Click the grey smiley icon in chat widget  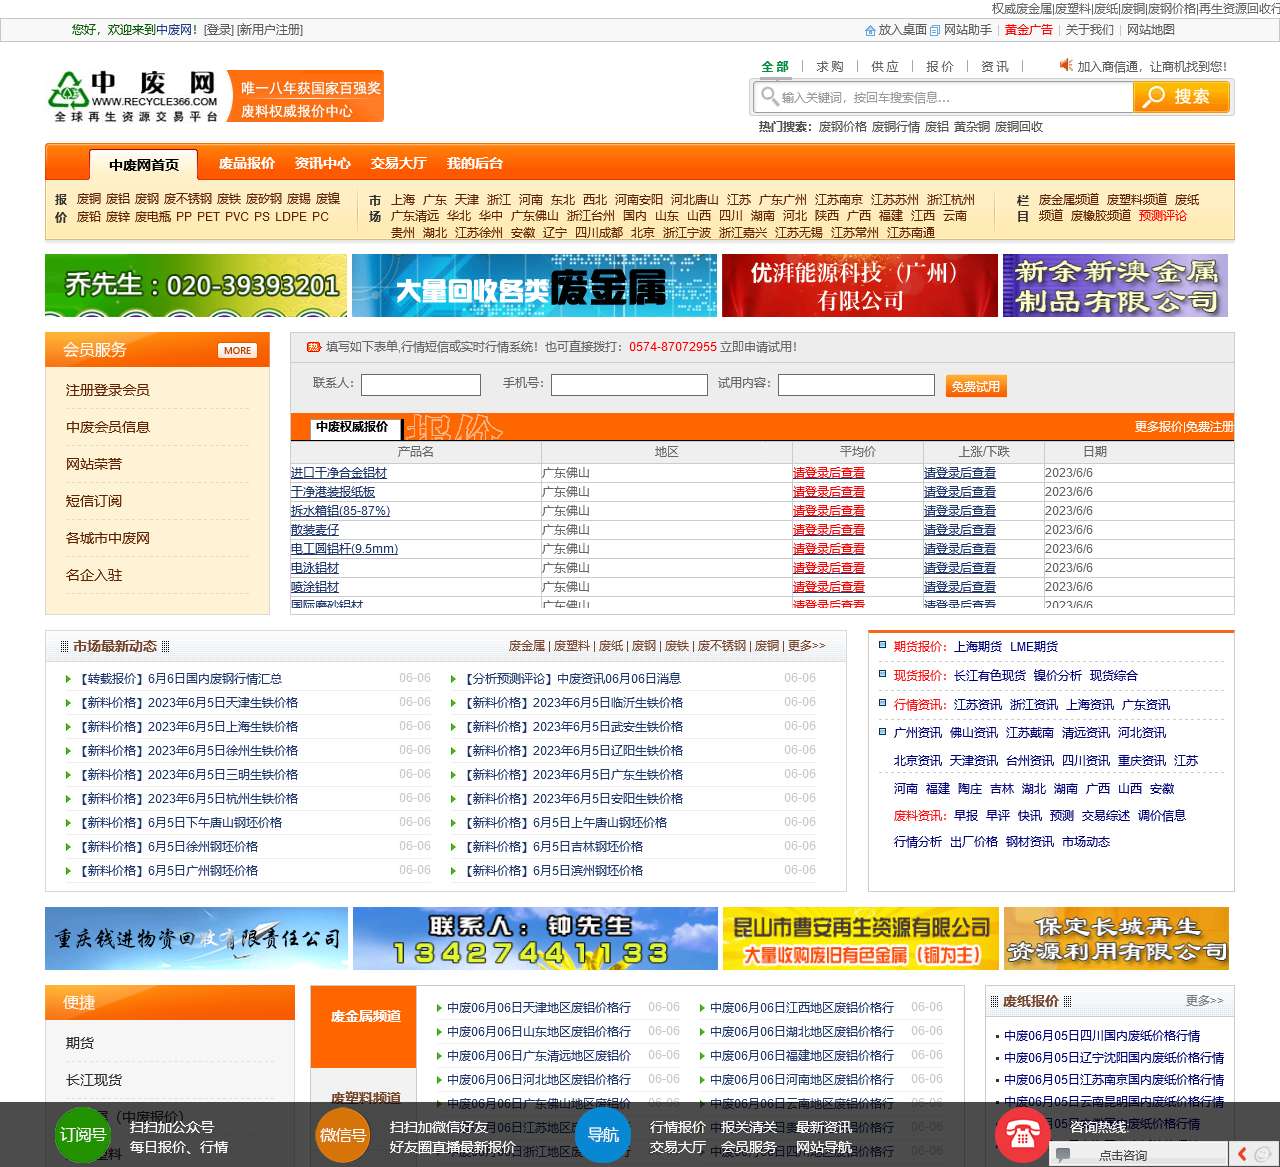pyautogui.click(x=1263, y=1154)
